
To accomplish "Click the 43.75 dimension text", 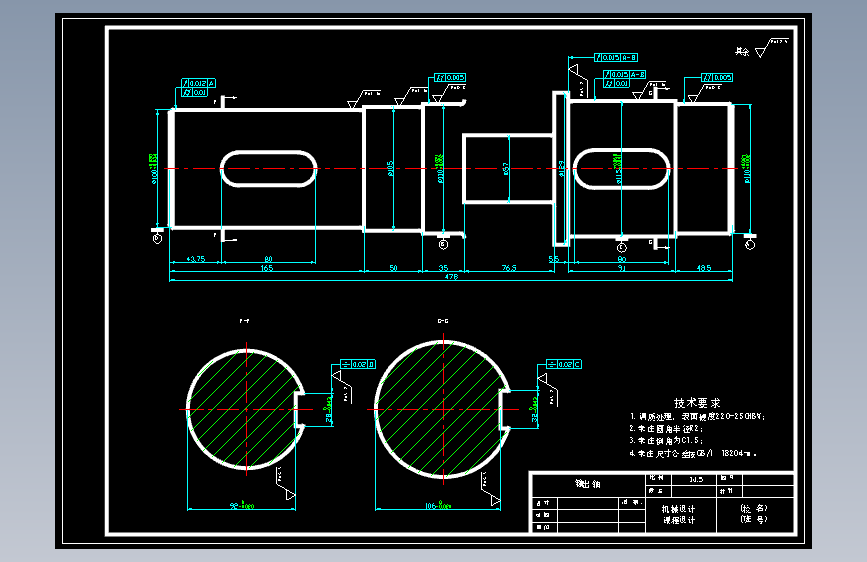I will coord(196,259).
